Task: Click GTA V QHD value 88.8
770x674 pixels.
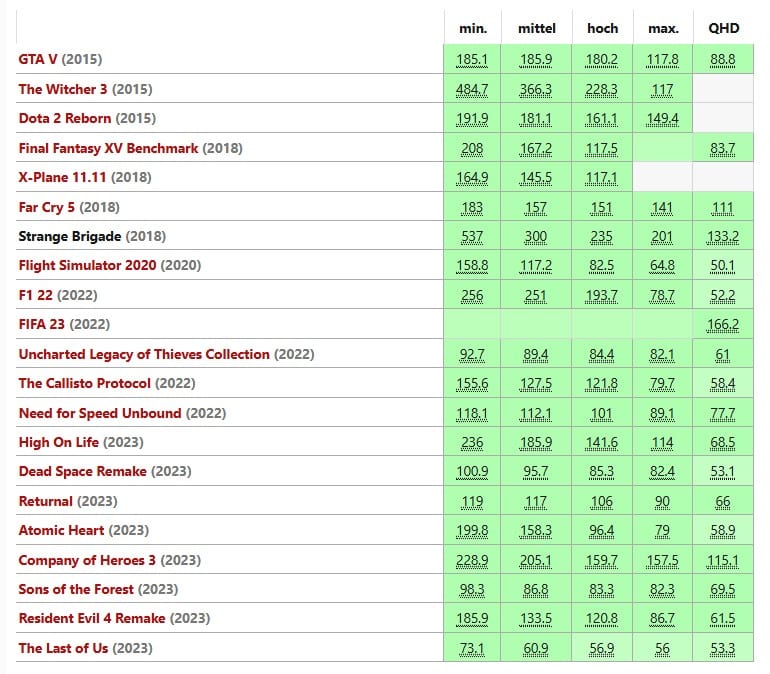Action: point(722,60)
